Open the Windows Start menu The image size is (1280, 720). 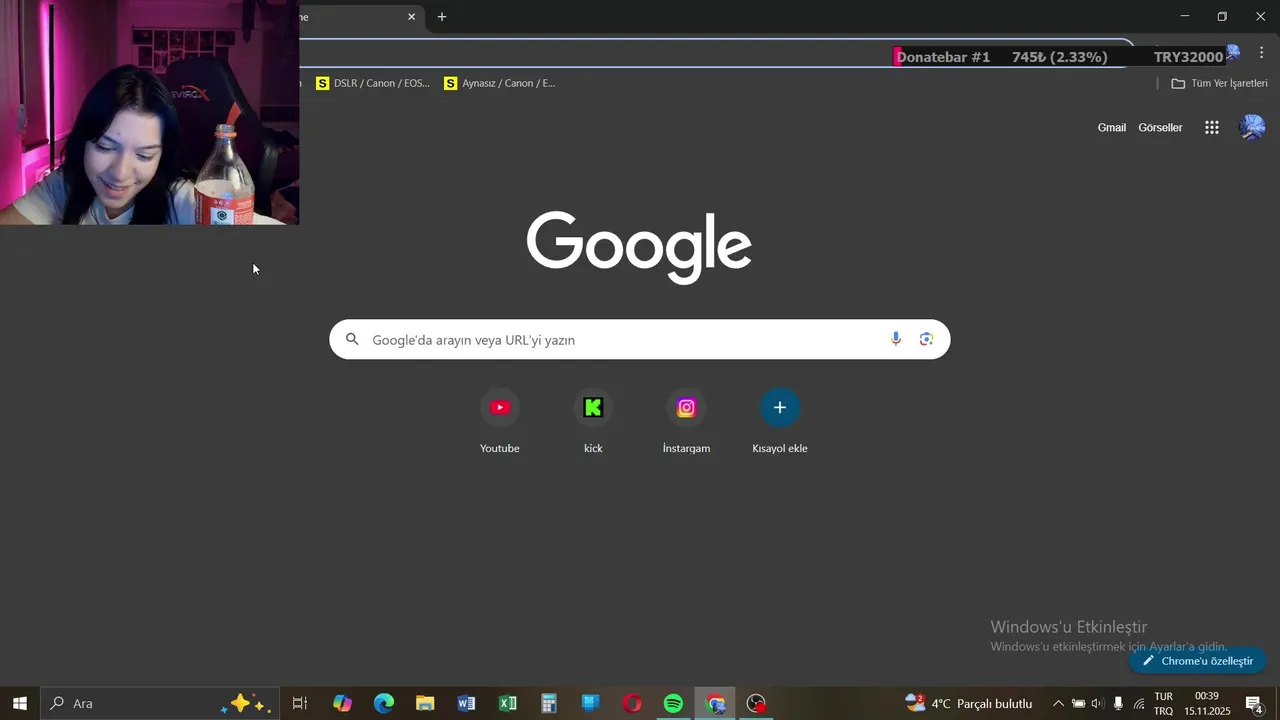click(19, 703)
